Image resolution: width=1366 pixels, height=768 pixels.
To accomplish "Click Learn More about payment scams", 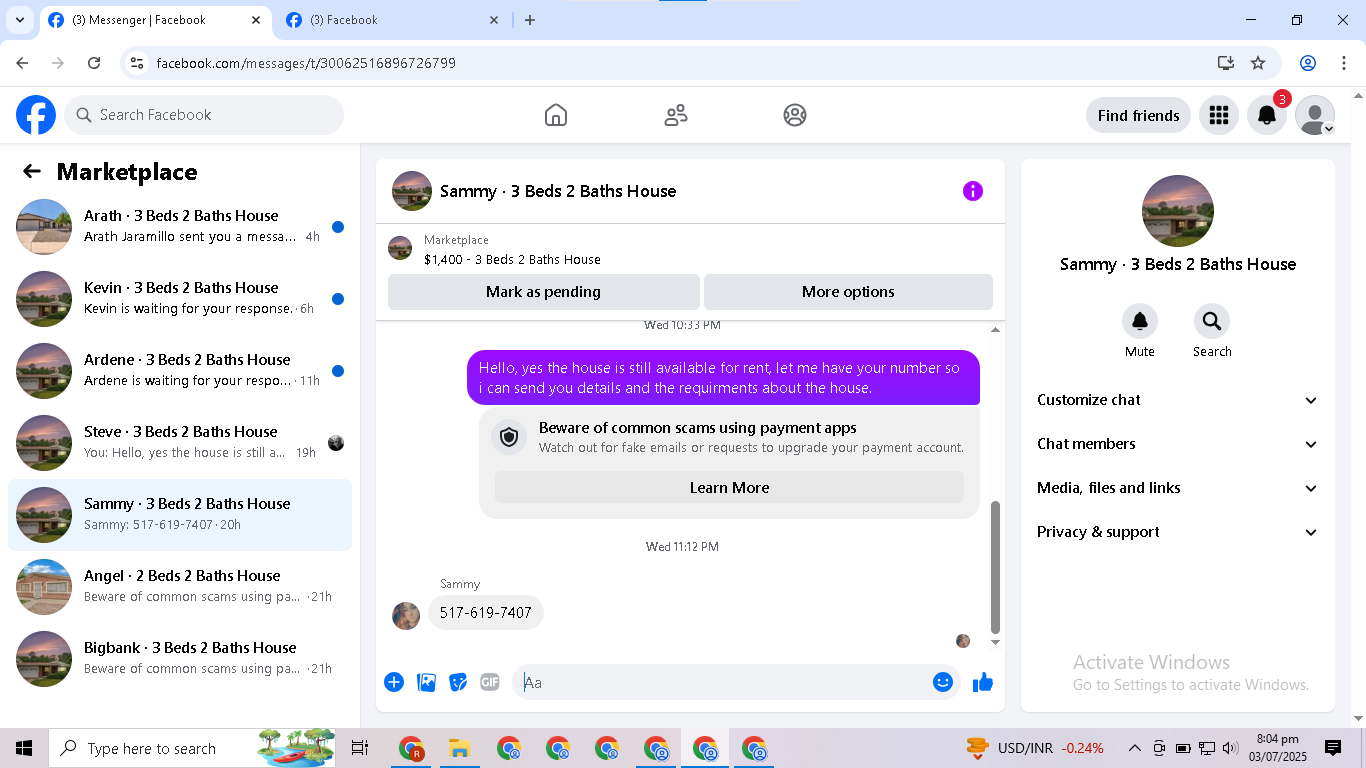I will tap(729, 488).
